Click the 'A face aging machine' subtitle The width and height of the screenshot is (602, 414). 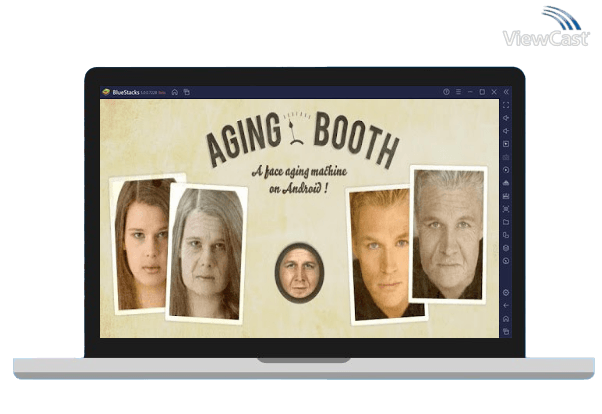point(299,171)
